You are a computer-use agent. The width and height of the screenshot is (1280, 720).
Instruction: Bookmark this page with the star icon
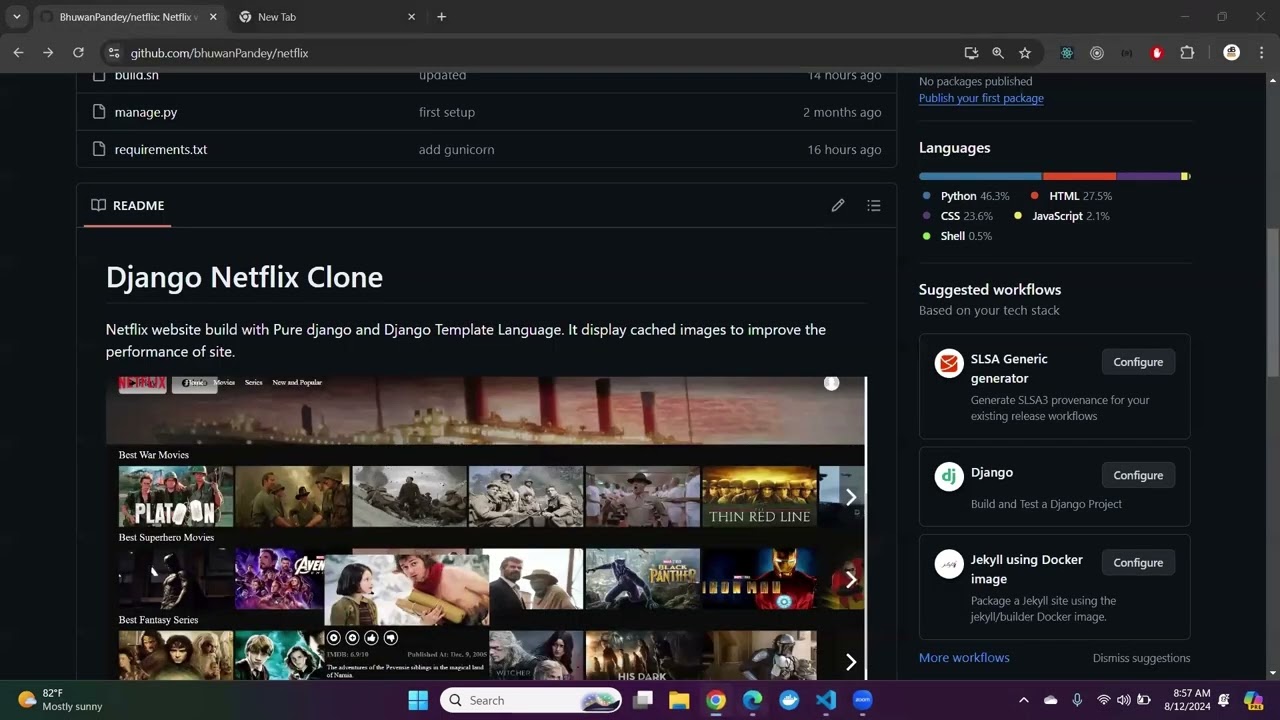(x=1025, y=53)
